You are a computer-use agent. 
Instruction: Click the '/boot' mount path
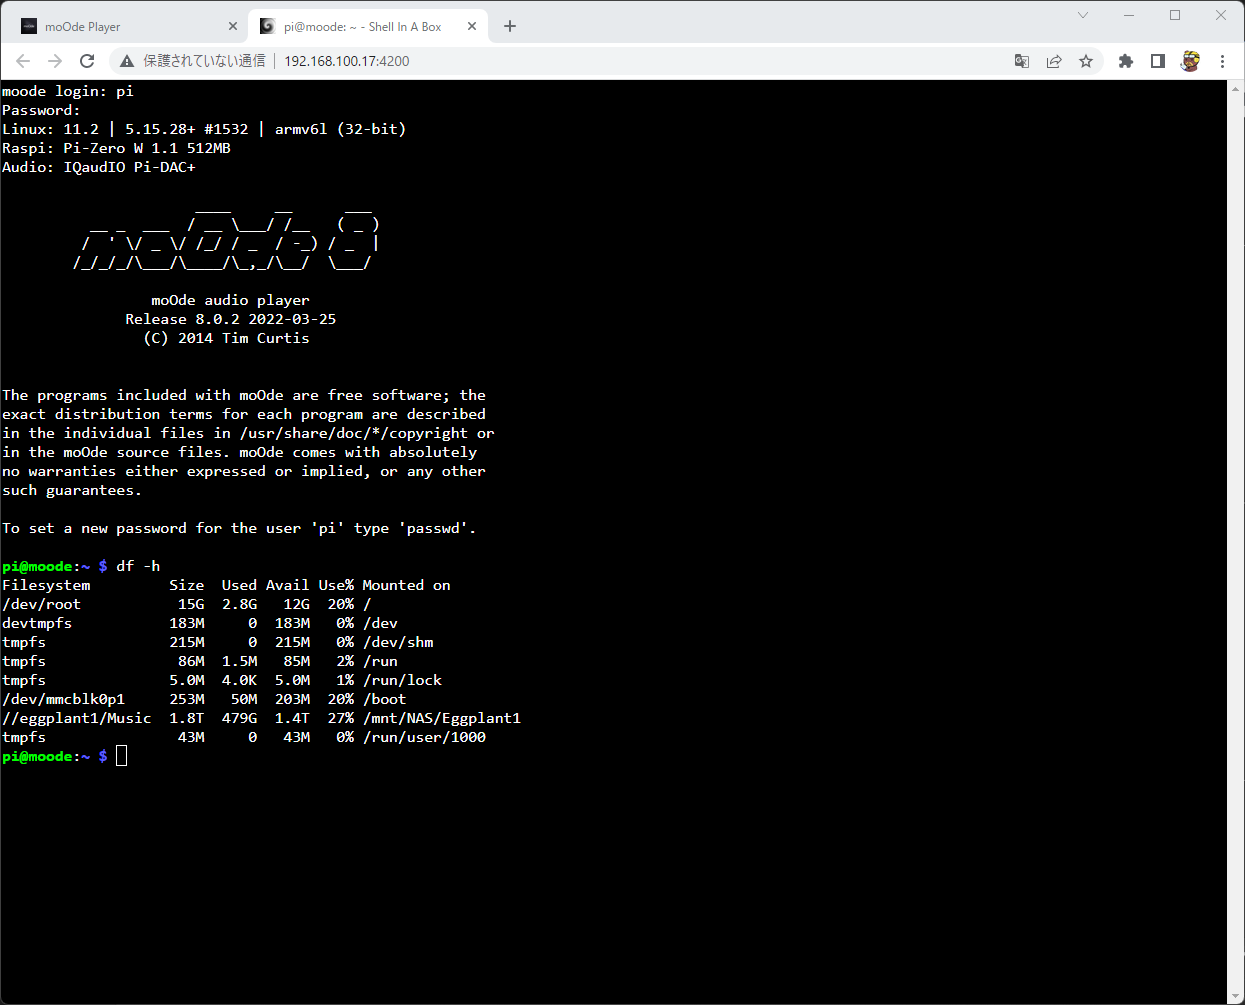tap(385, 699)
